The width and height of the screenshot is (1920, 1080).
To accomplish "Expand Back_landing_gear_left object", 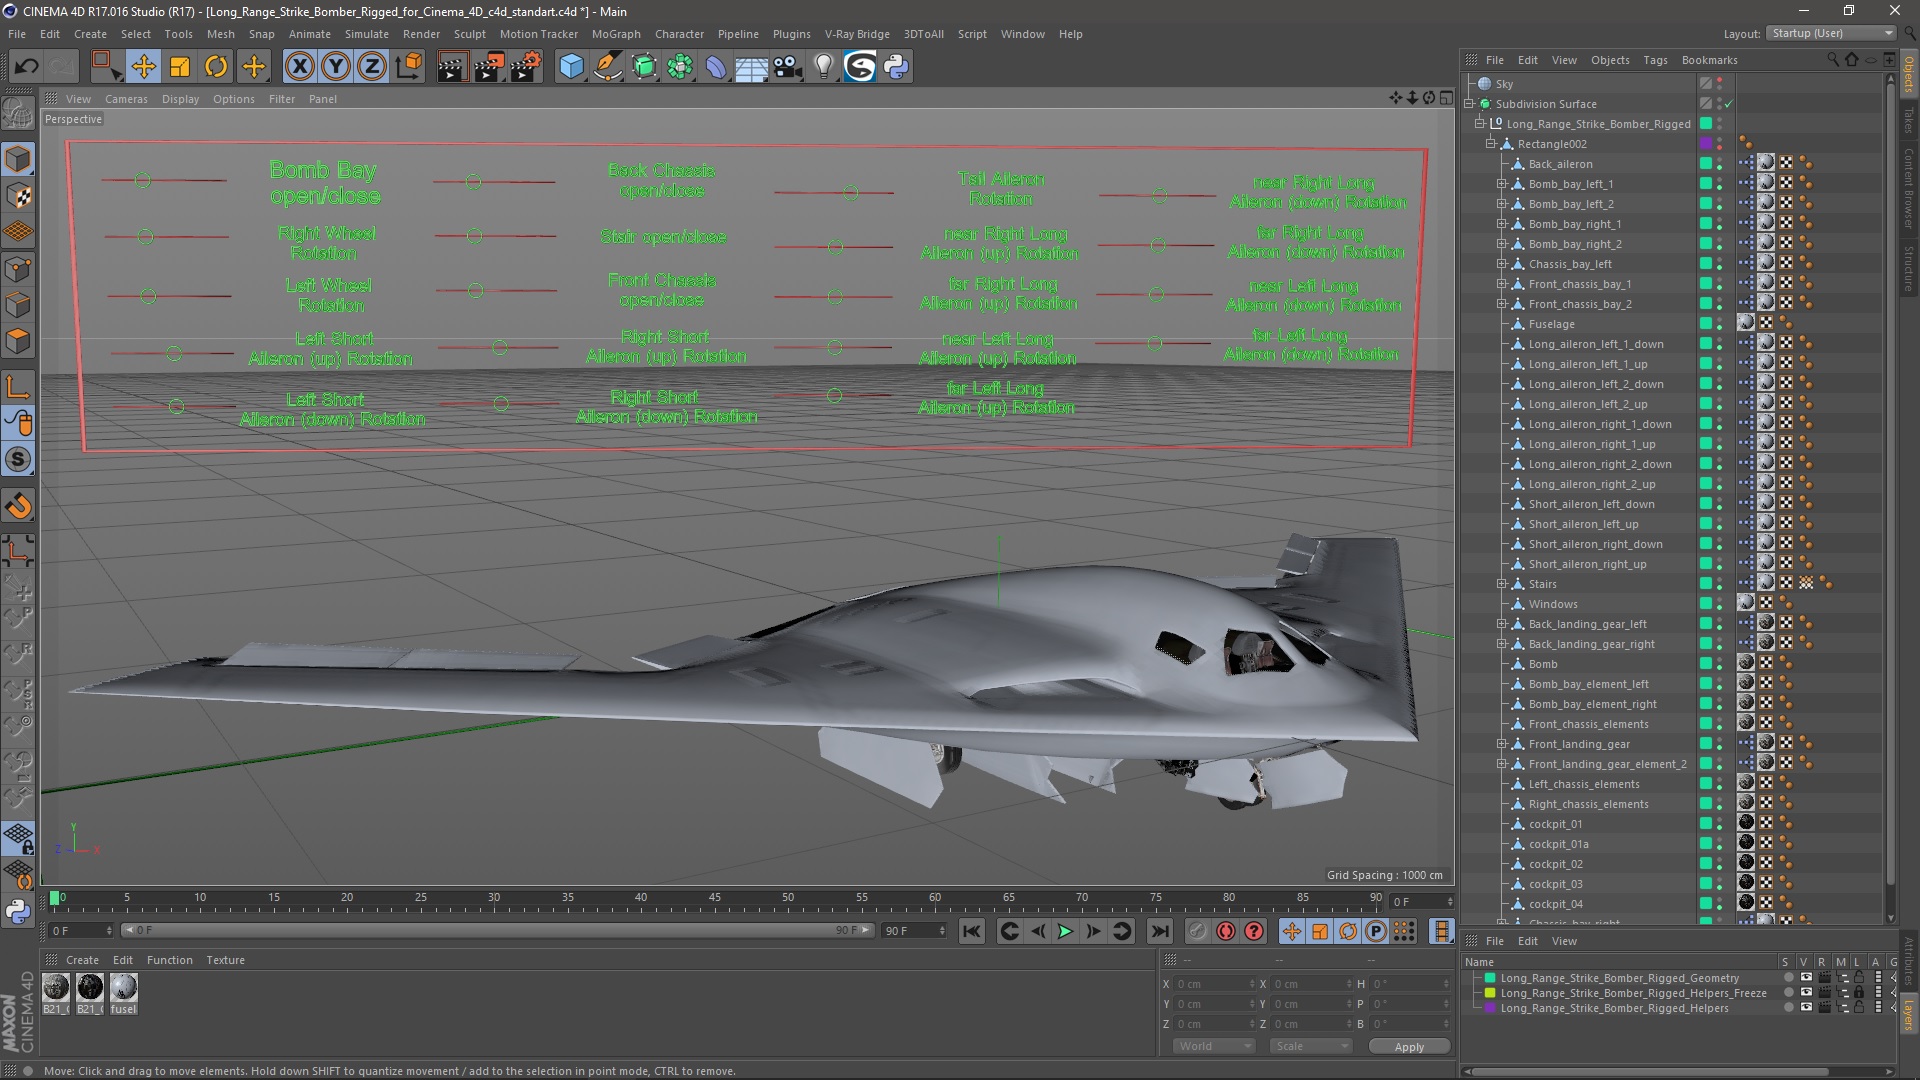I will [x=1501, y=624].
